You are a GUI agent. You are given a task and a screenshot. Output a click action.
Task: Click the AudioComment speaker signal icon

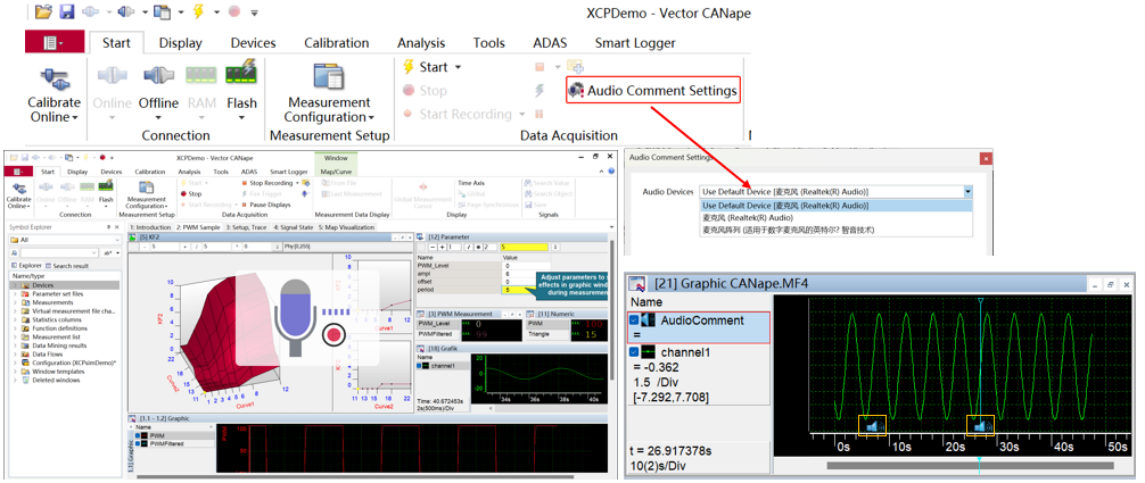[x=648, y=320]
